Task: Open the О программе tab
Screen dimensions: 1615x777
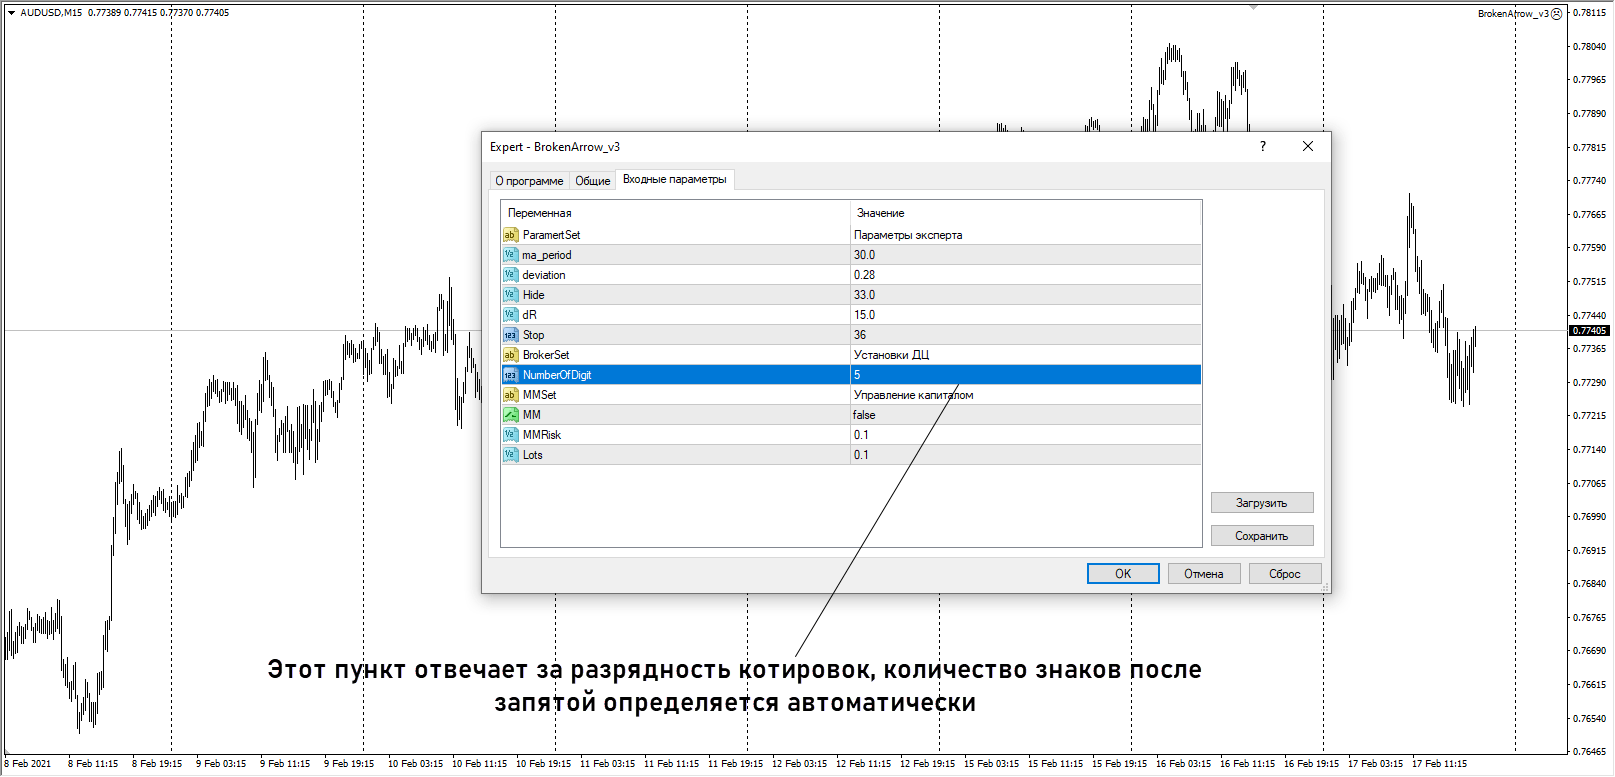Action: (529, 181)
